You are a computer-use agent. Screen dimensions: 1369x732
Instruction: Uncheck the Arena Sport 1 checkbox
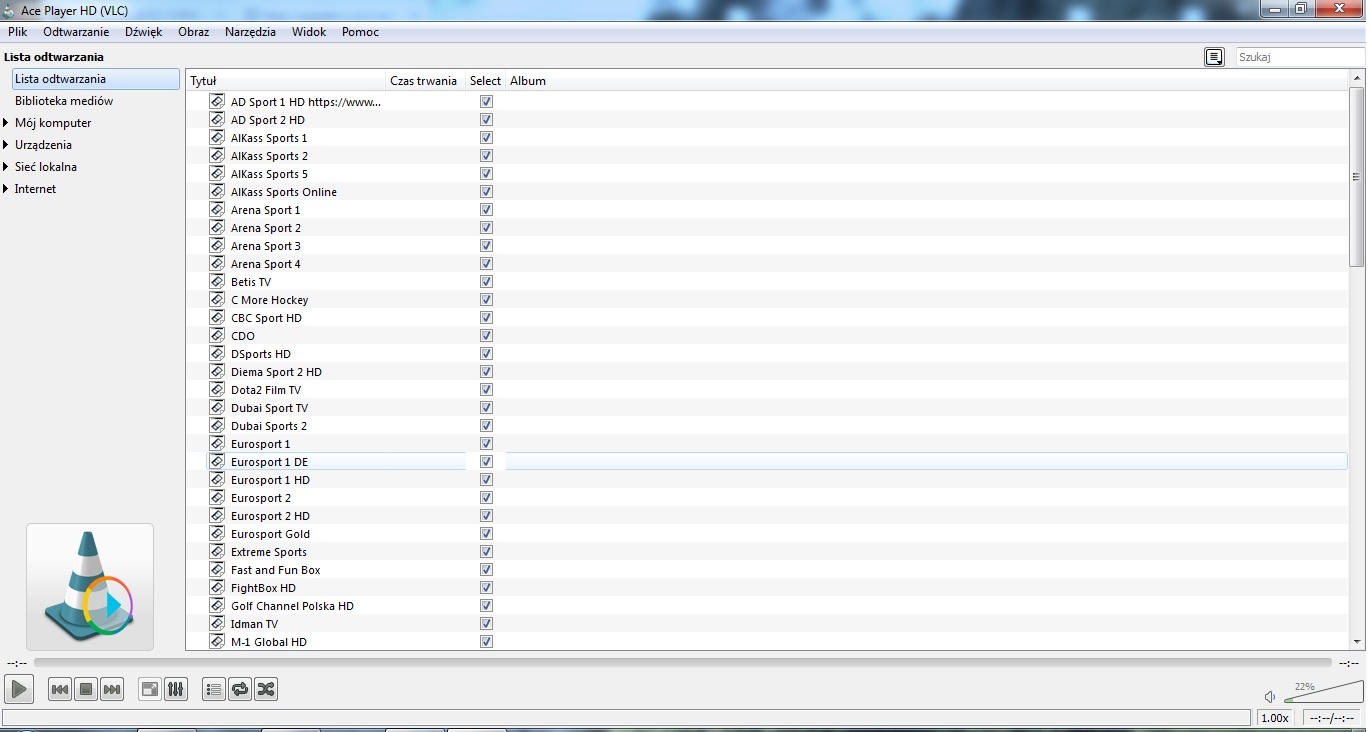pyautogui.click(x=486, y=210)
